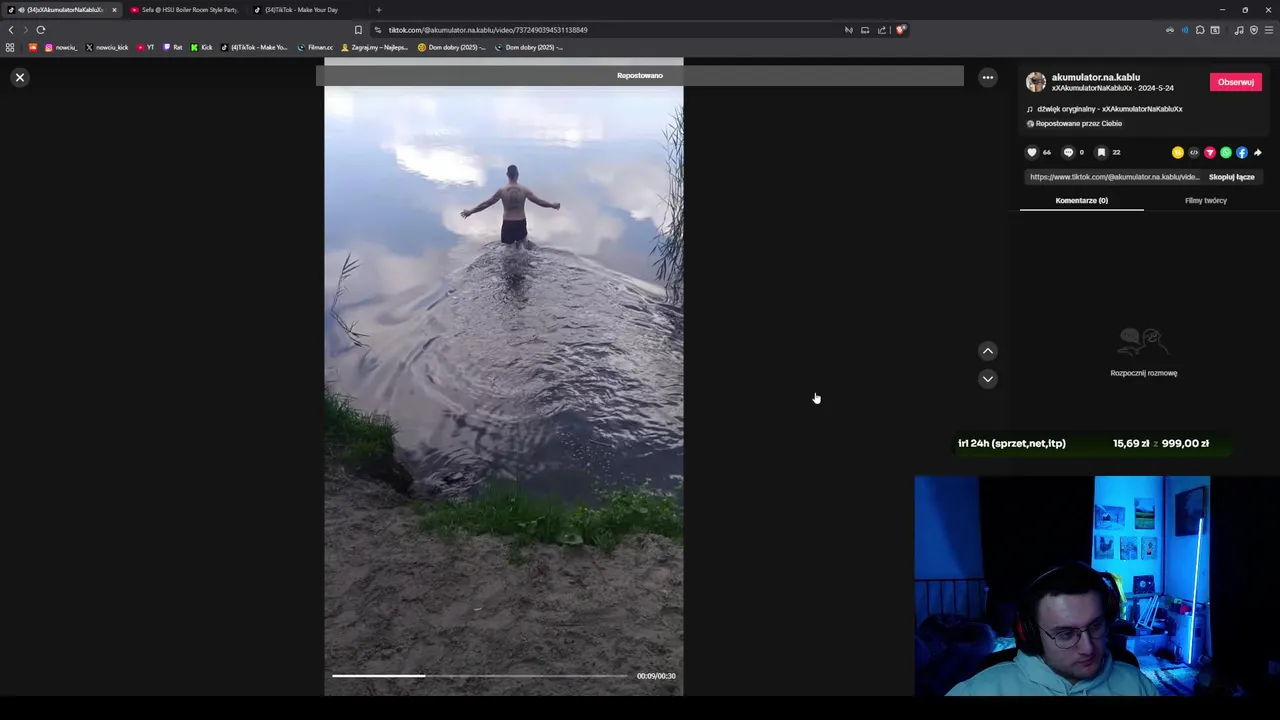Seek the video using the progress bar
Screen dimensions: 1280x720
pyautogui.click(x=480, y=676)
